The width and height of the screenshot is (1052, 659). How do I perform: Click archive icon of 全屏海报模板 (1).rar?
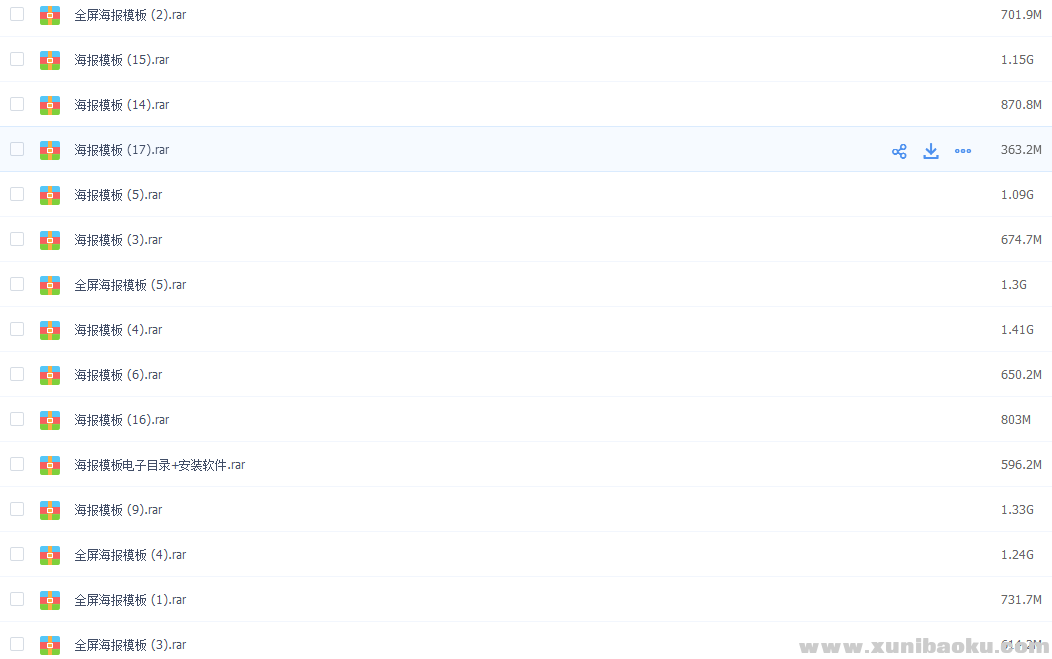pos(50,600)
